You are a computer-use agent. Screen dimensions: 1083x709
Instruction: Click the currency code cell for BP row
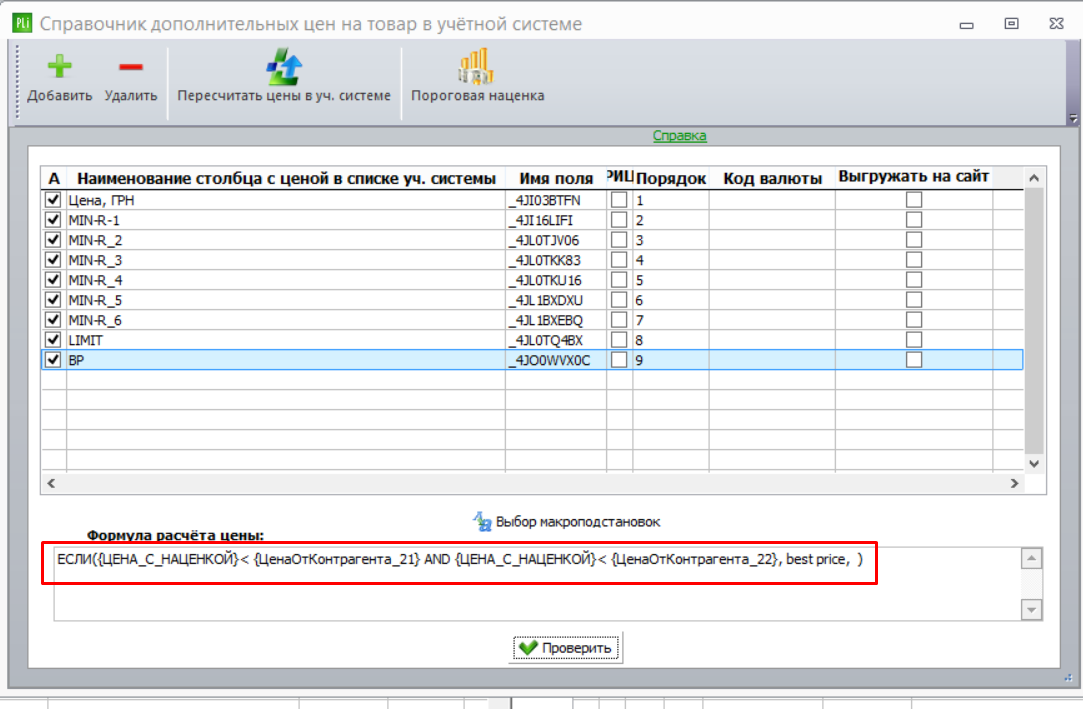tap(772, 360)
